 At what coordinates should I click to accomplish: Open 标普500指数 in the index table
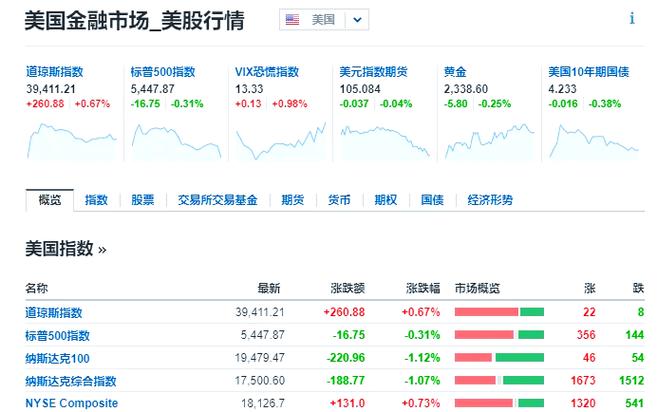pos(57,336)
